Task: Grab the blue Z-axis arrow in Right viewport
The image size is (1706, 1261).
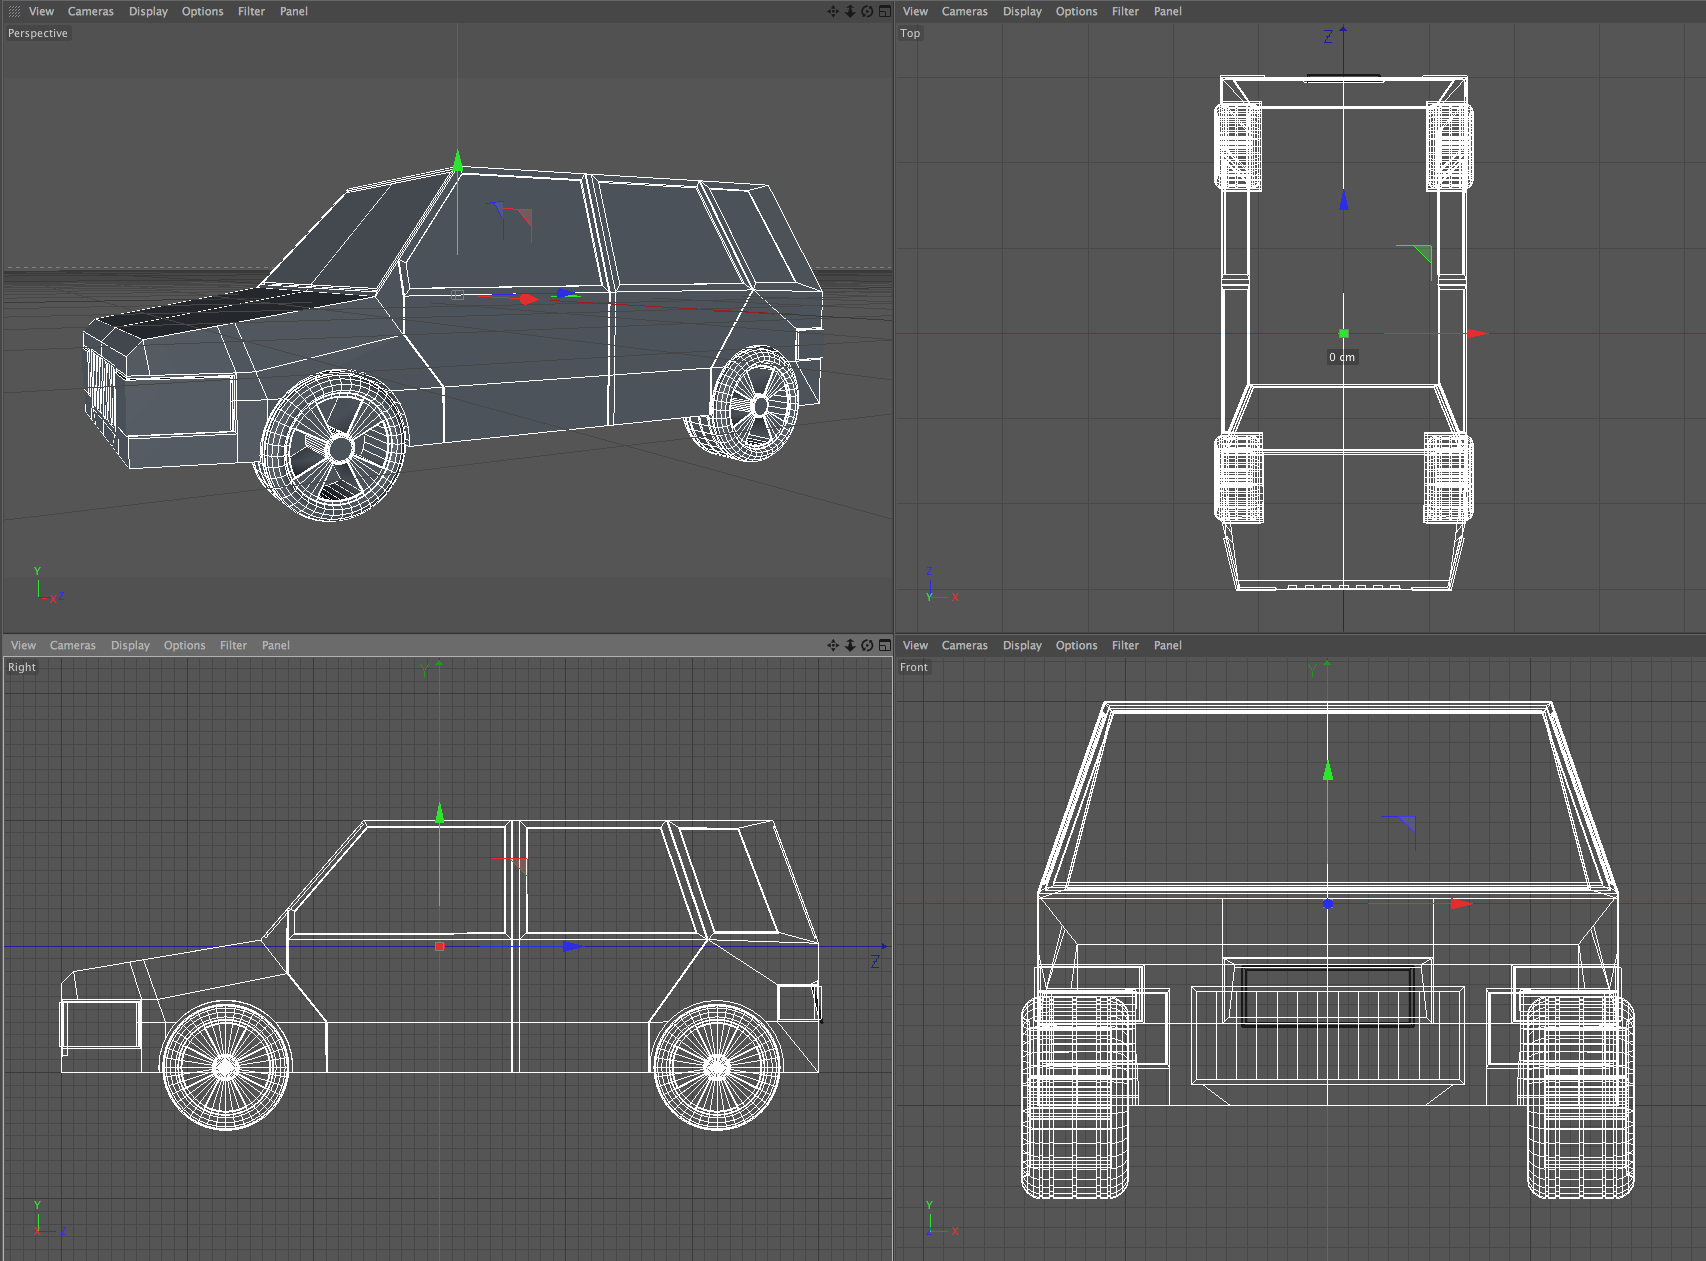Action: point(572,946)
